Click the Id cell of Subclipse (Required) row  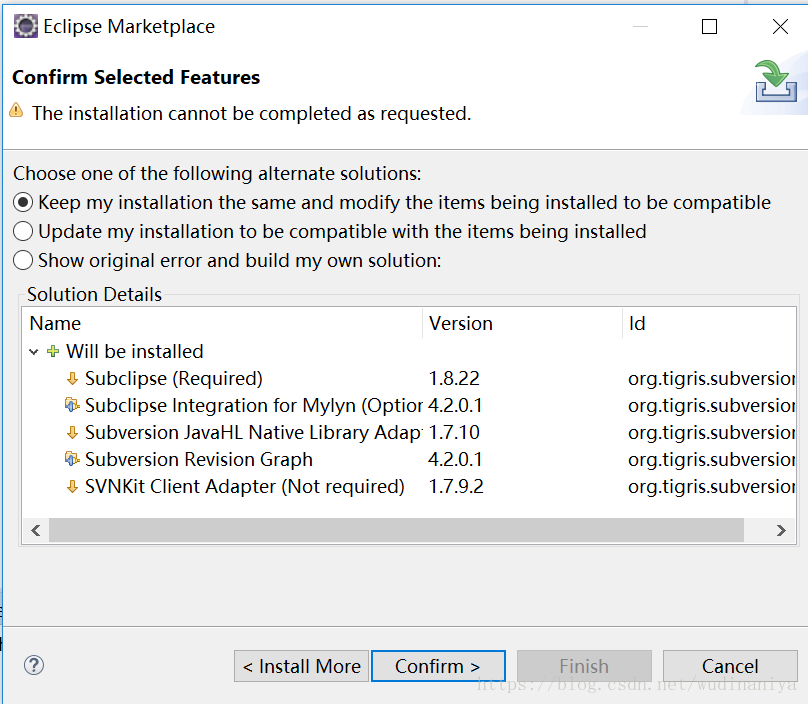(711, 379)
